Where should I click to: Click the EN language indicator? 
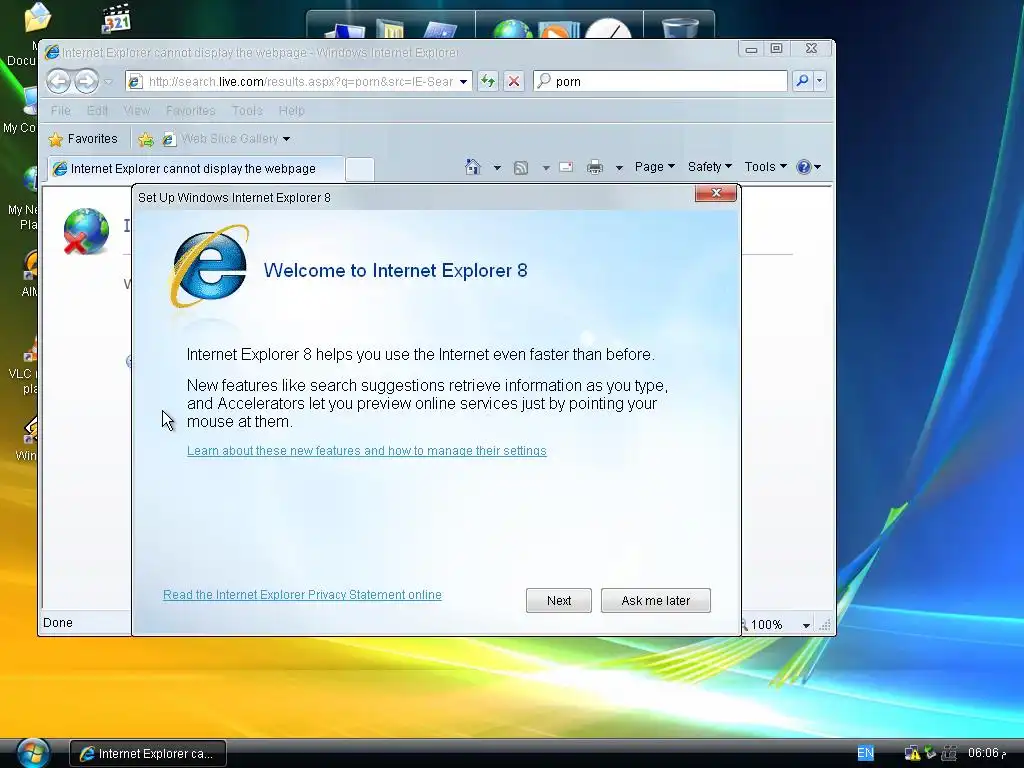[x=865, y=753]
